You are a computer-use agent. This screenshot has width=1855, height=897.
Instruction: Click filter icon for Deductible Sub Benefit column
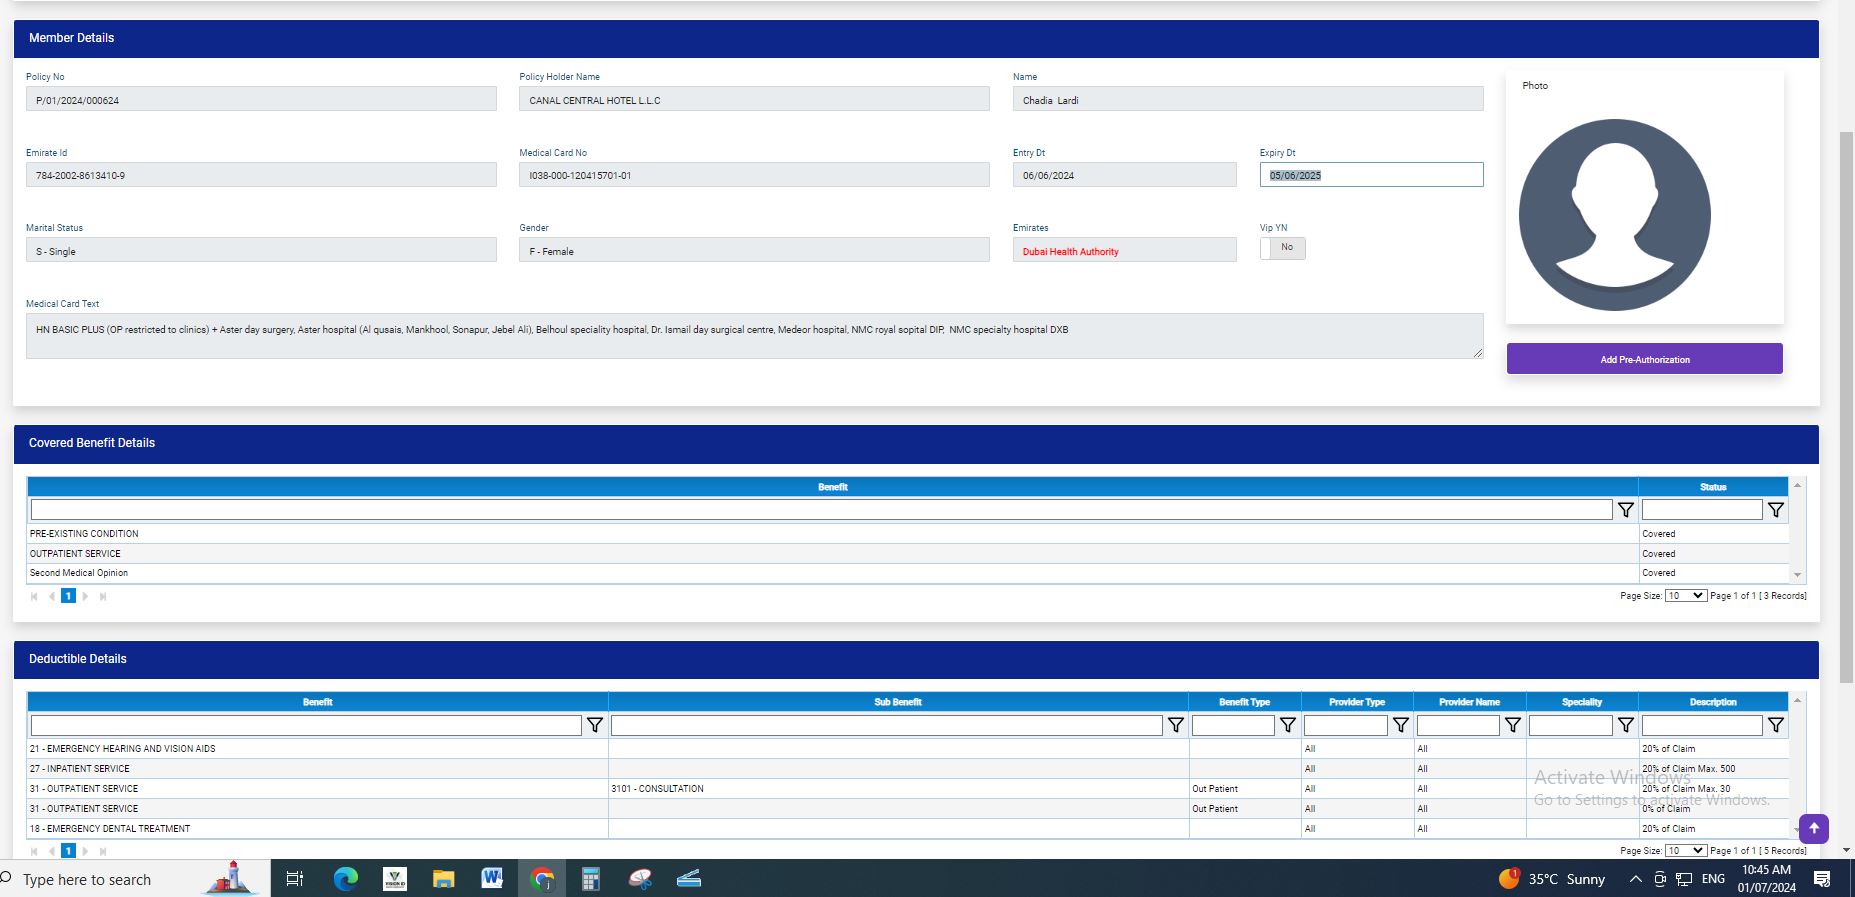pos(1175,725)
